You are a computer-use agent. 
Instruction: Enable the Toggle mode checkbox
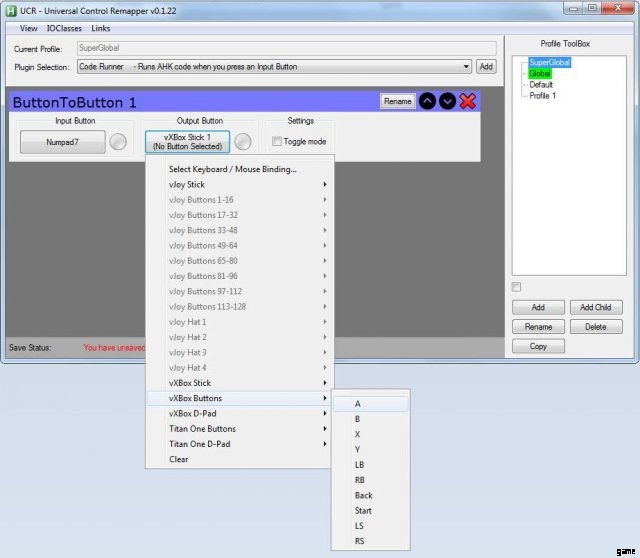pos(278,142)
